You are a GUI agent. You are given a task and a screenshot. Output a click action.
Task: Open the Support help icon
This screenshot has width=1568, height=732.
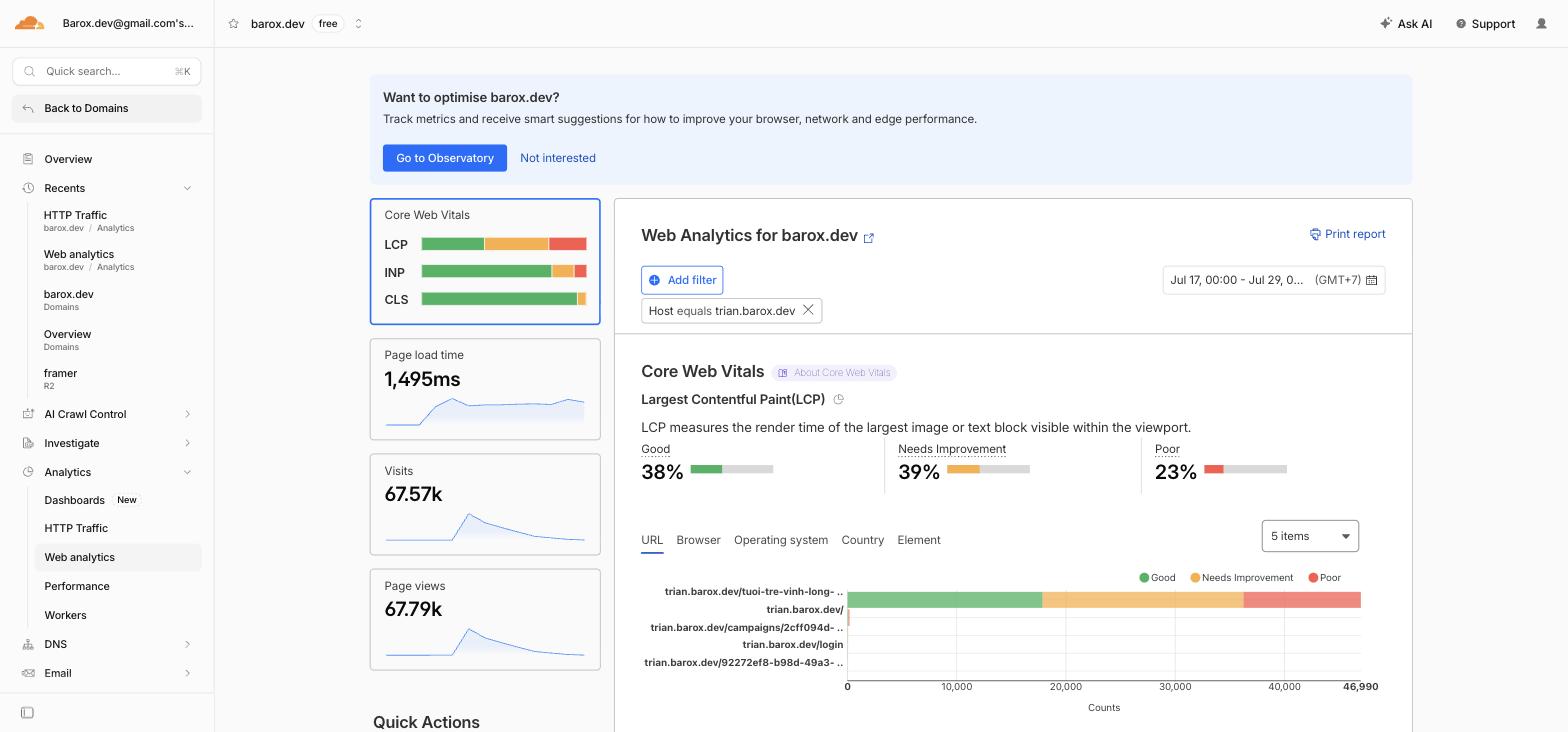tap(1461, 24)
